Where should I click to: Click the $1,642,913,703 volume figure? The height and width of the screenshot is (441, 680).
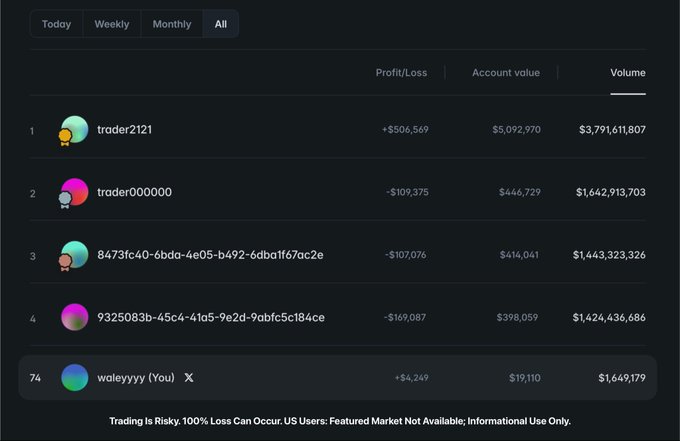click(x=611, y=192)
